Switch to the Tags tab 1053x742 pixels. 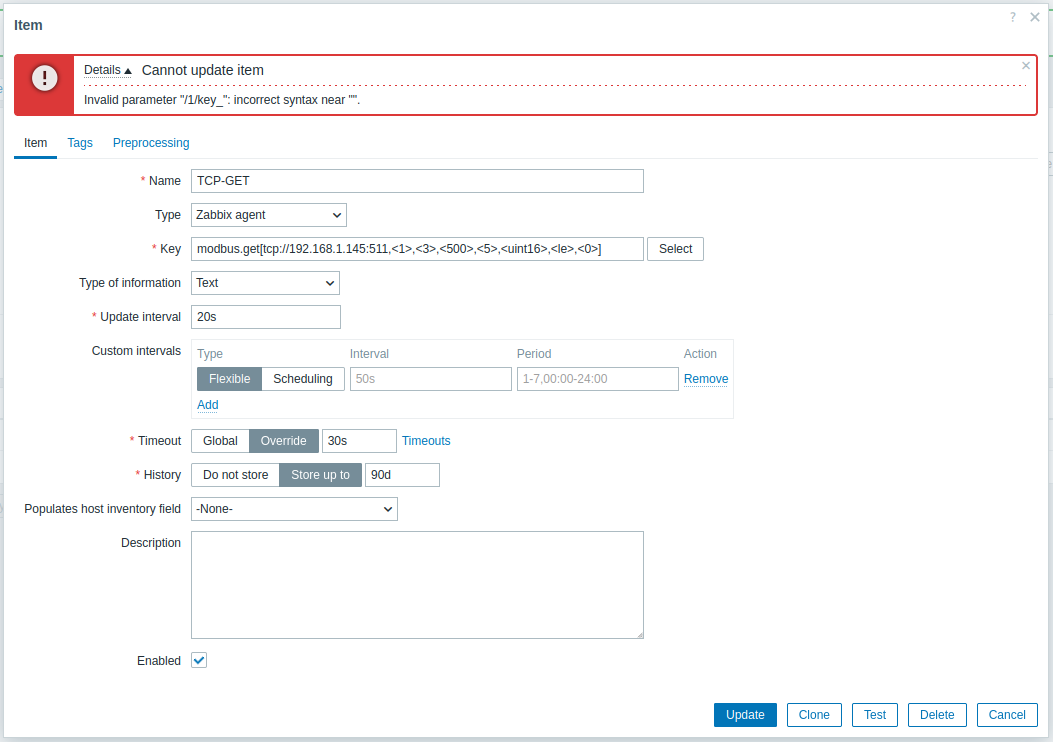80,143
